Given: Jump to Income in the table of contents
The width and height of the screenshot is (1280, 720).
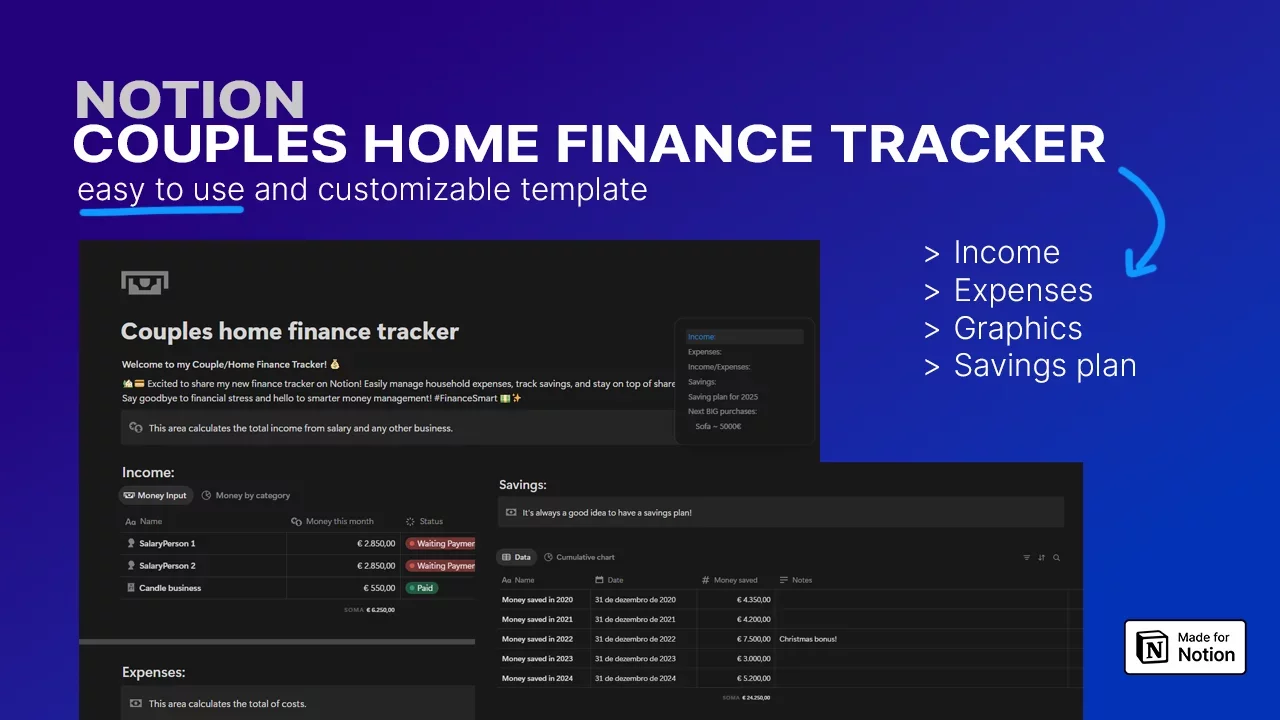Looking at the screenshot, I should pos(744,337).
